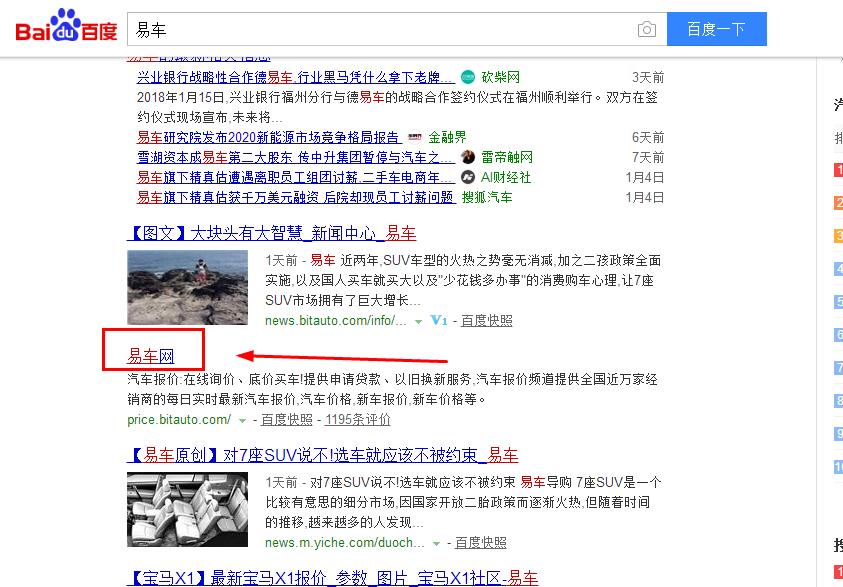Click the 金融界 source logo icon
The image size is (843, 587).
[x=415, y=138]
